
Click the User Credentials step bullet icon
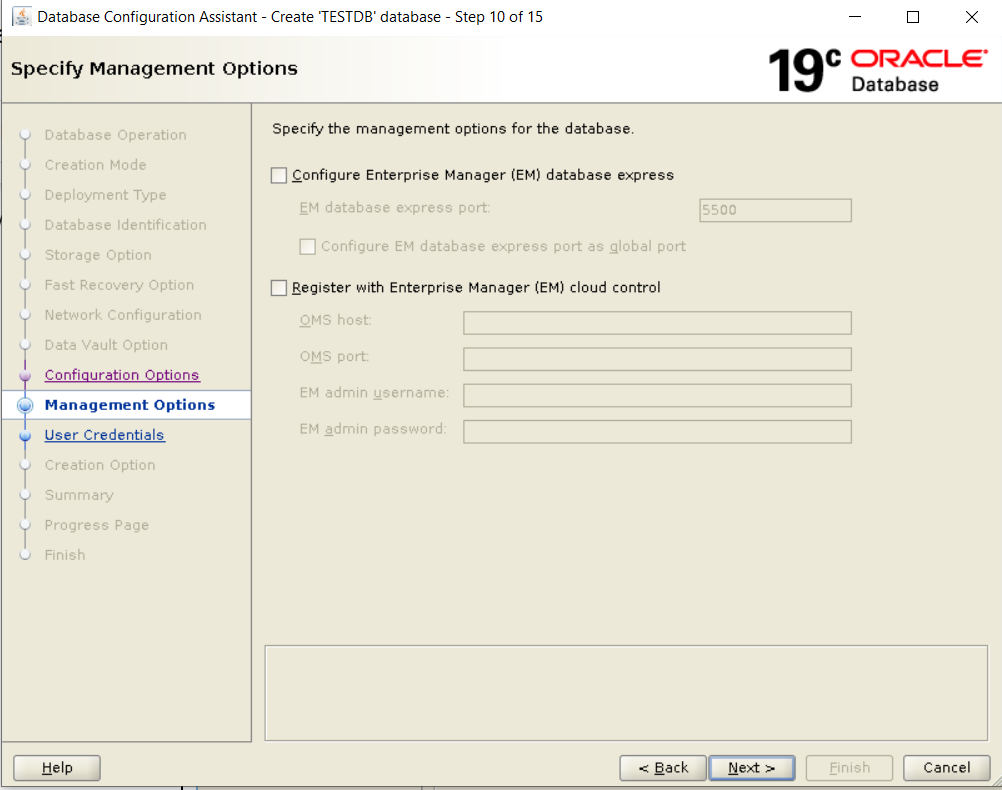[x=25, y=436]
